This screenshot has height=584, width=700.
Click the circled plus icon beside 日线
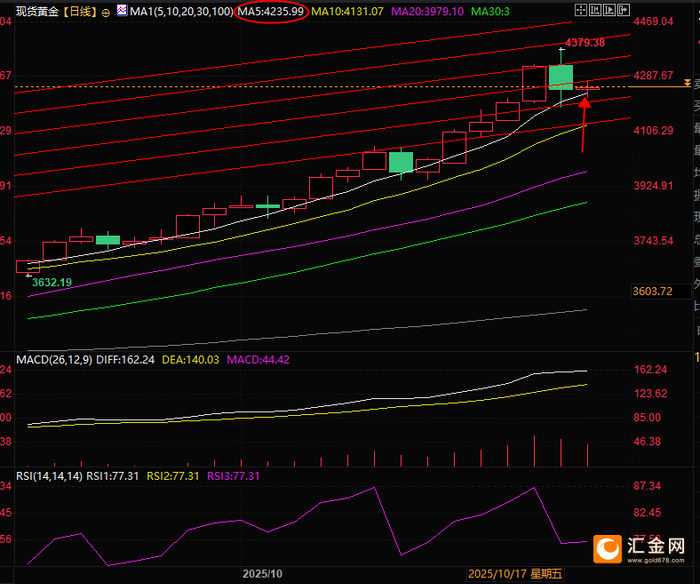[x=106, y=13]
